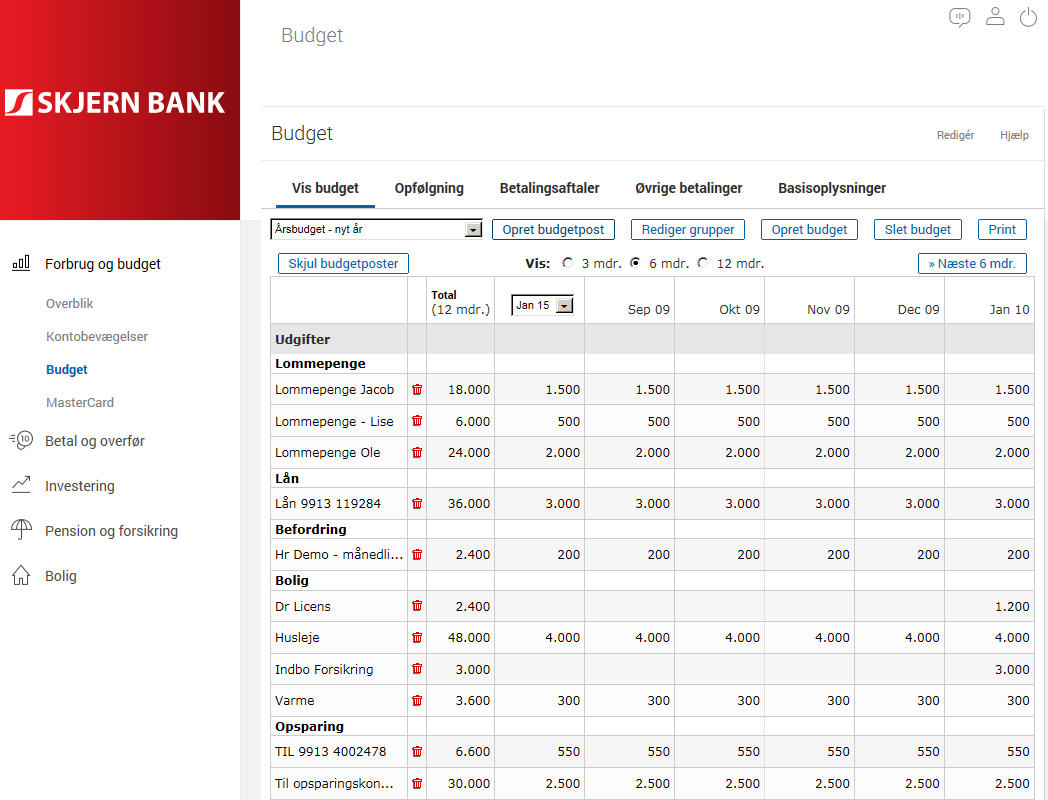Click the Sep 09 column header

point(648,309)
